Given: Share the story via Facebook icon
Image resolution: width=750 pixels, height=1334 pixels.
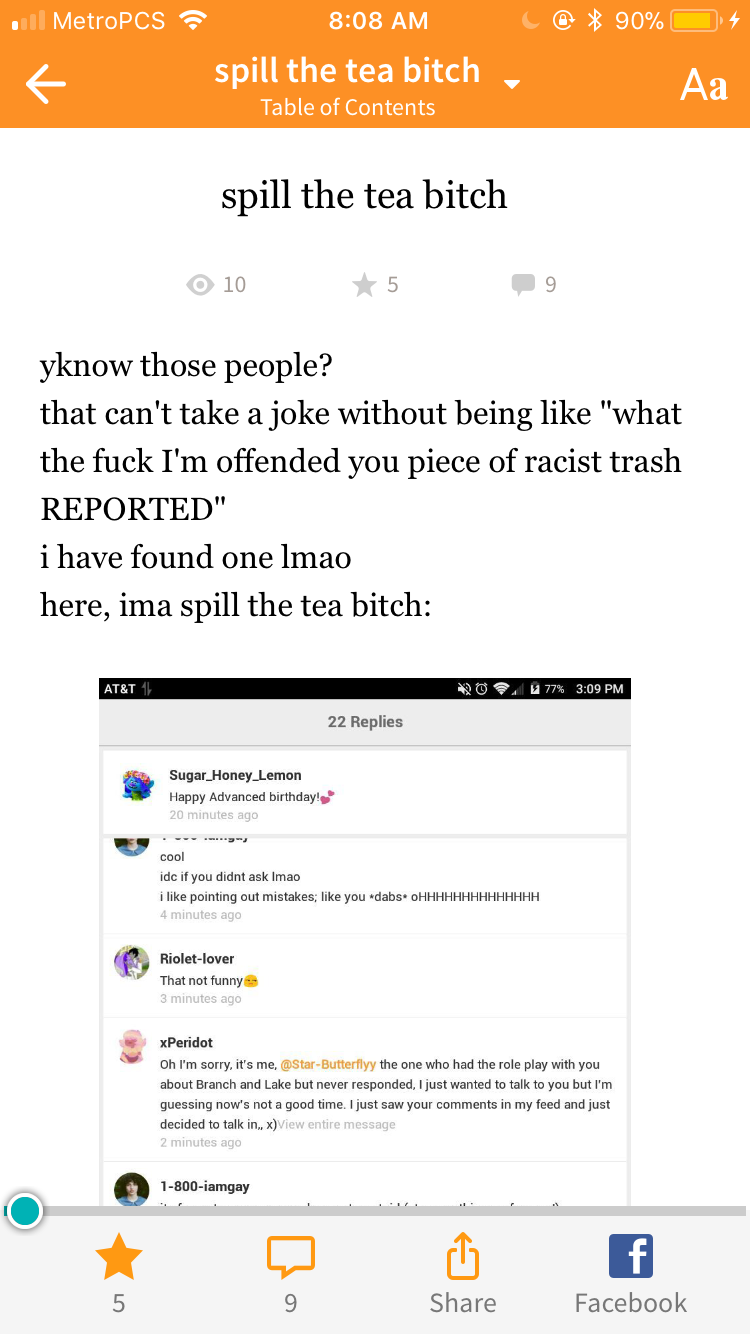Looking at the screenshot, I should coord(630,1256).
